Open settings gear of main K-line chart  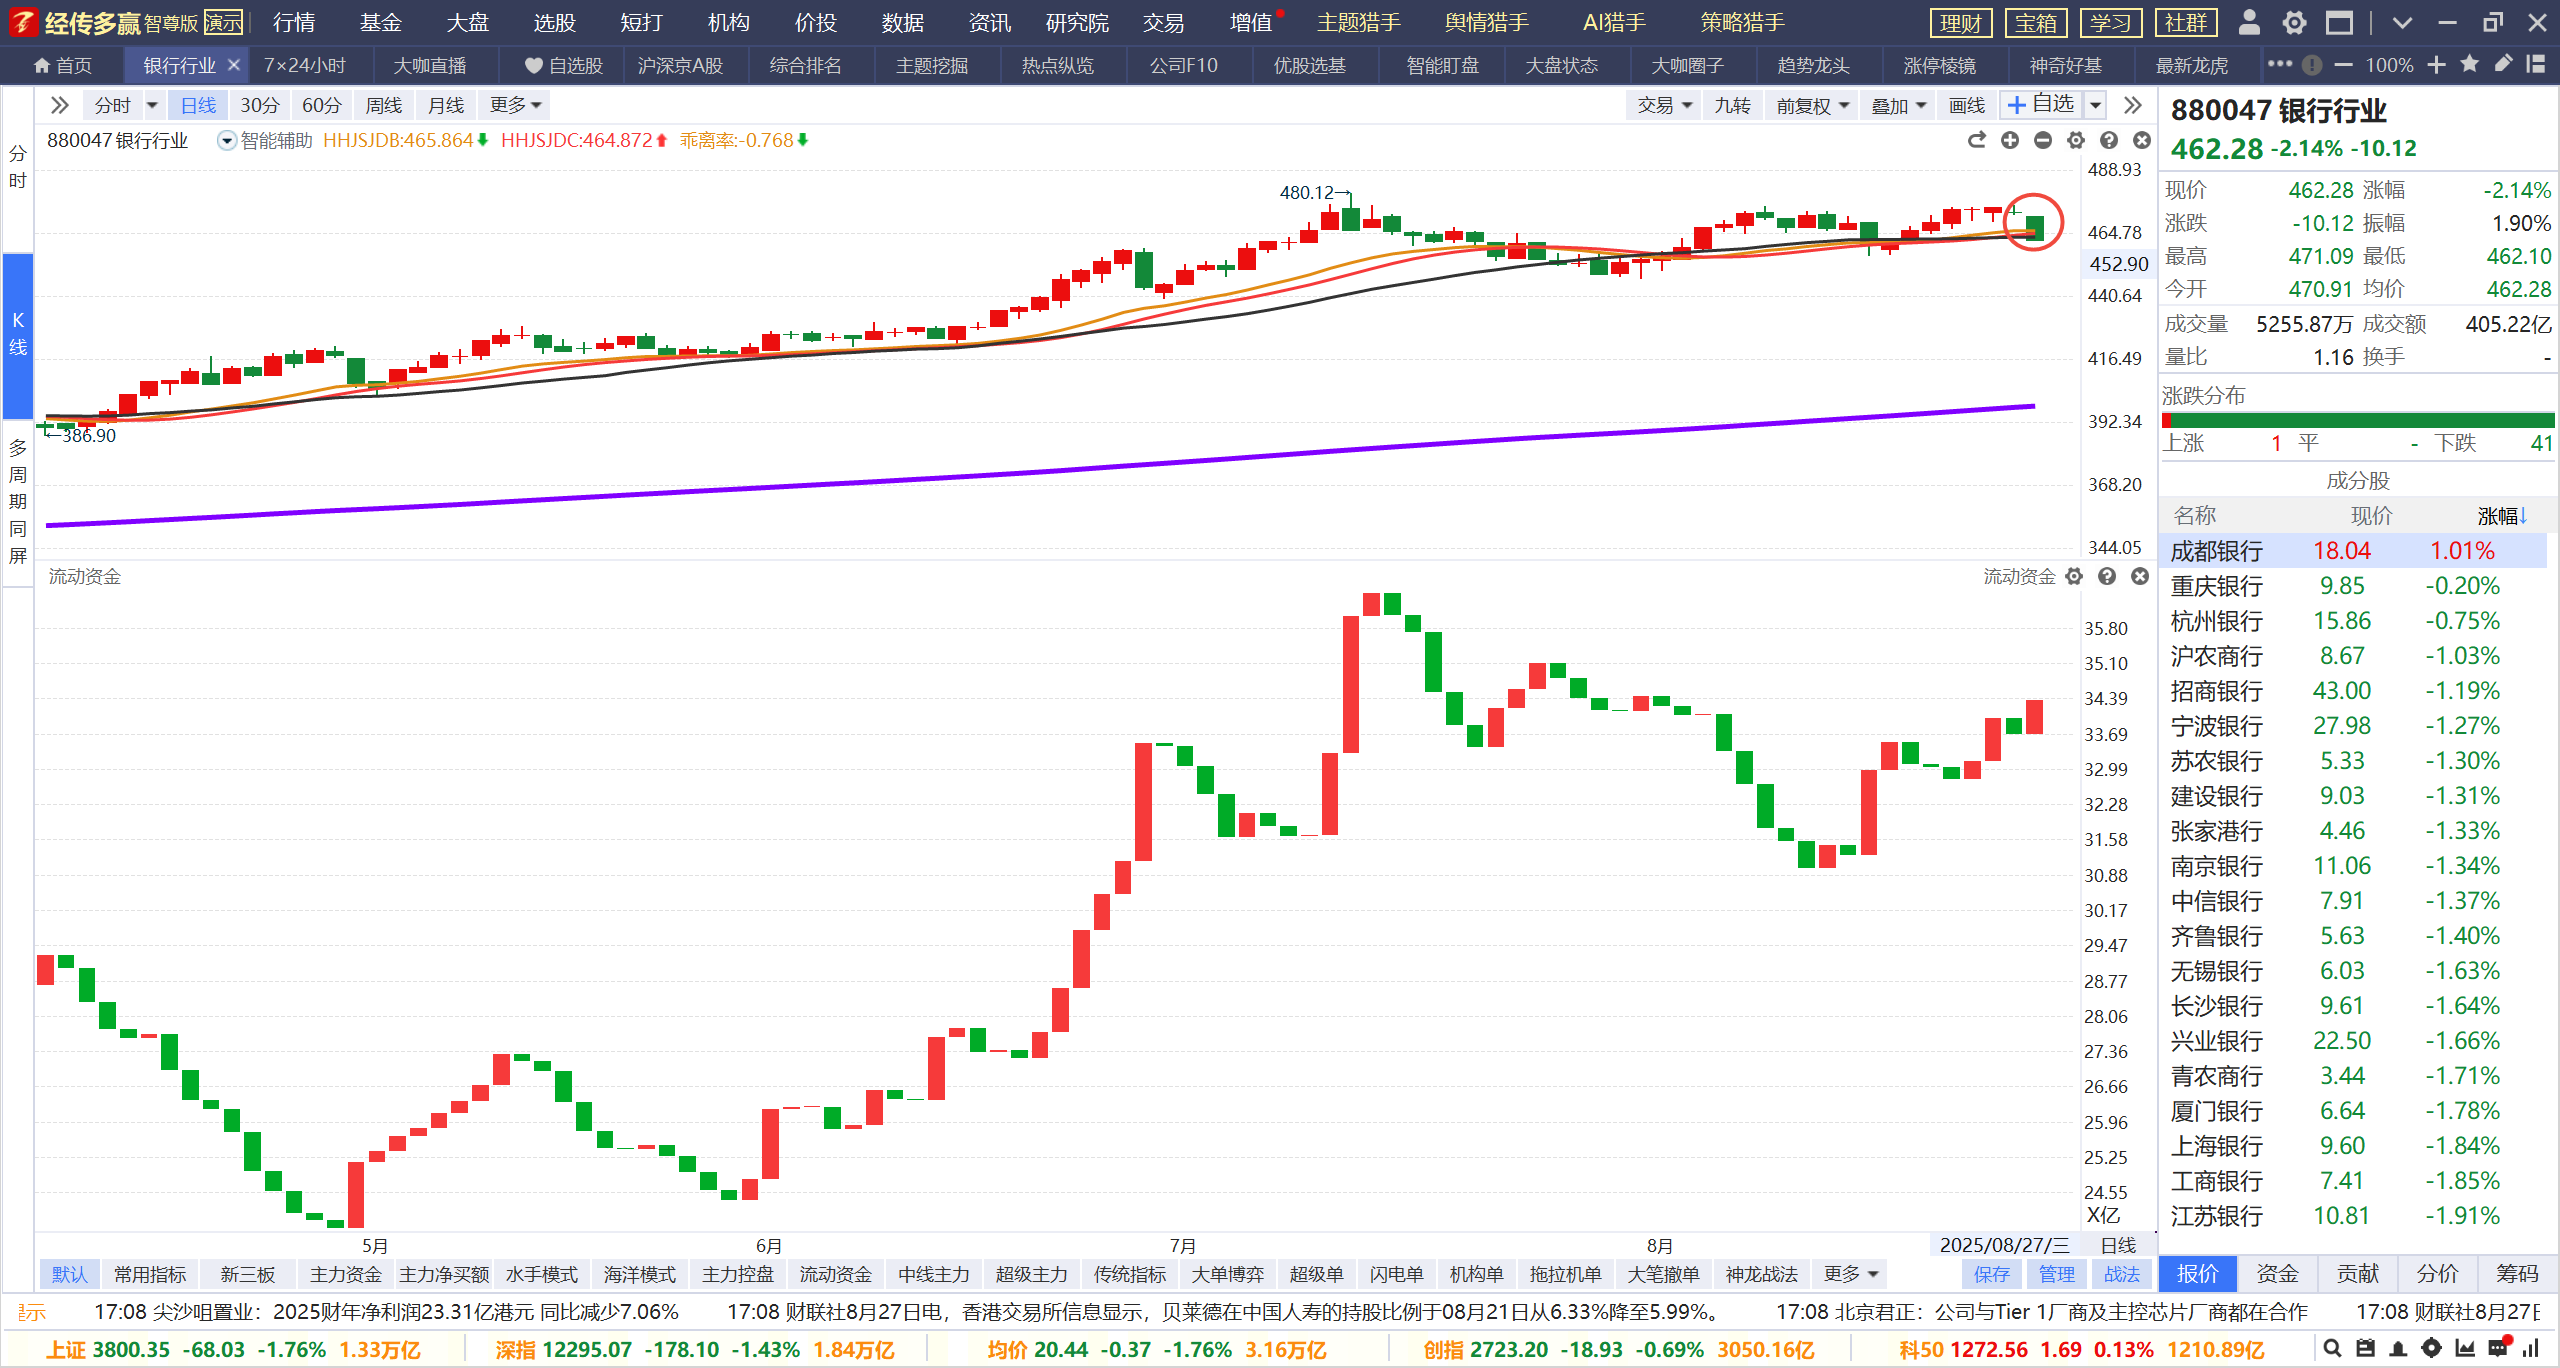tap(2076, 140)
